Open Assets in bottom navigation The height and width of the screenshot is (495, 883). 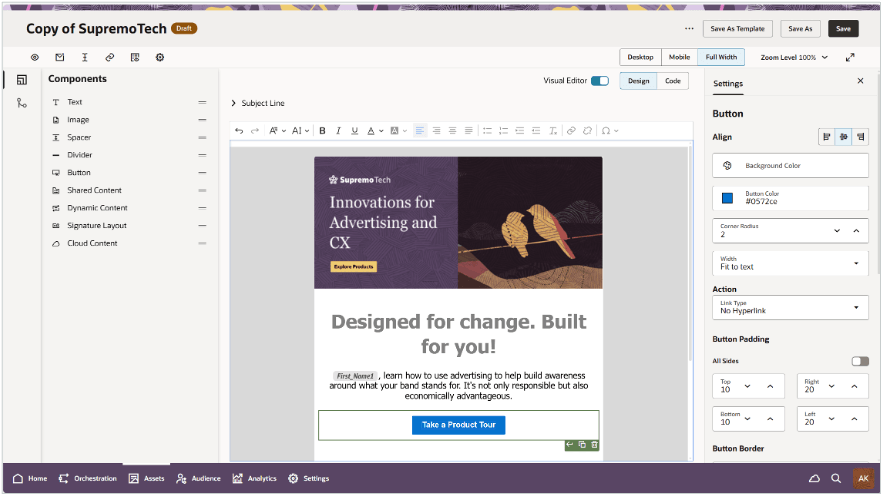click(146, 479)
